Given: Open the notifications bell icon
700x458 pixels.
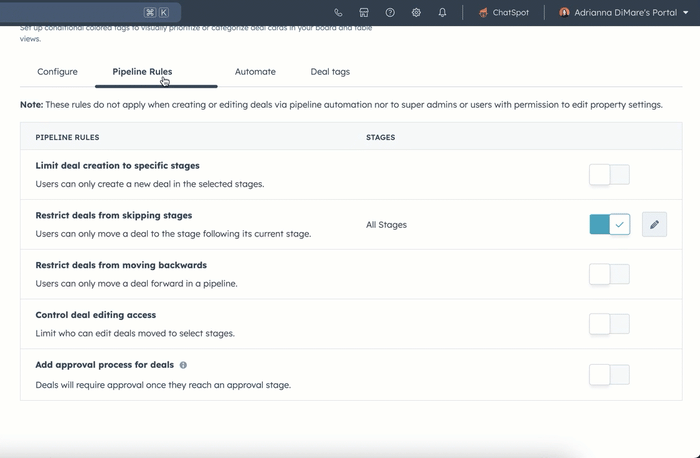Looking at the screenshot, I should [442, 12].
